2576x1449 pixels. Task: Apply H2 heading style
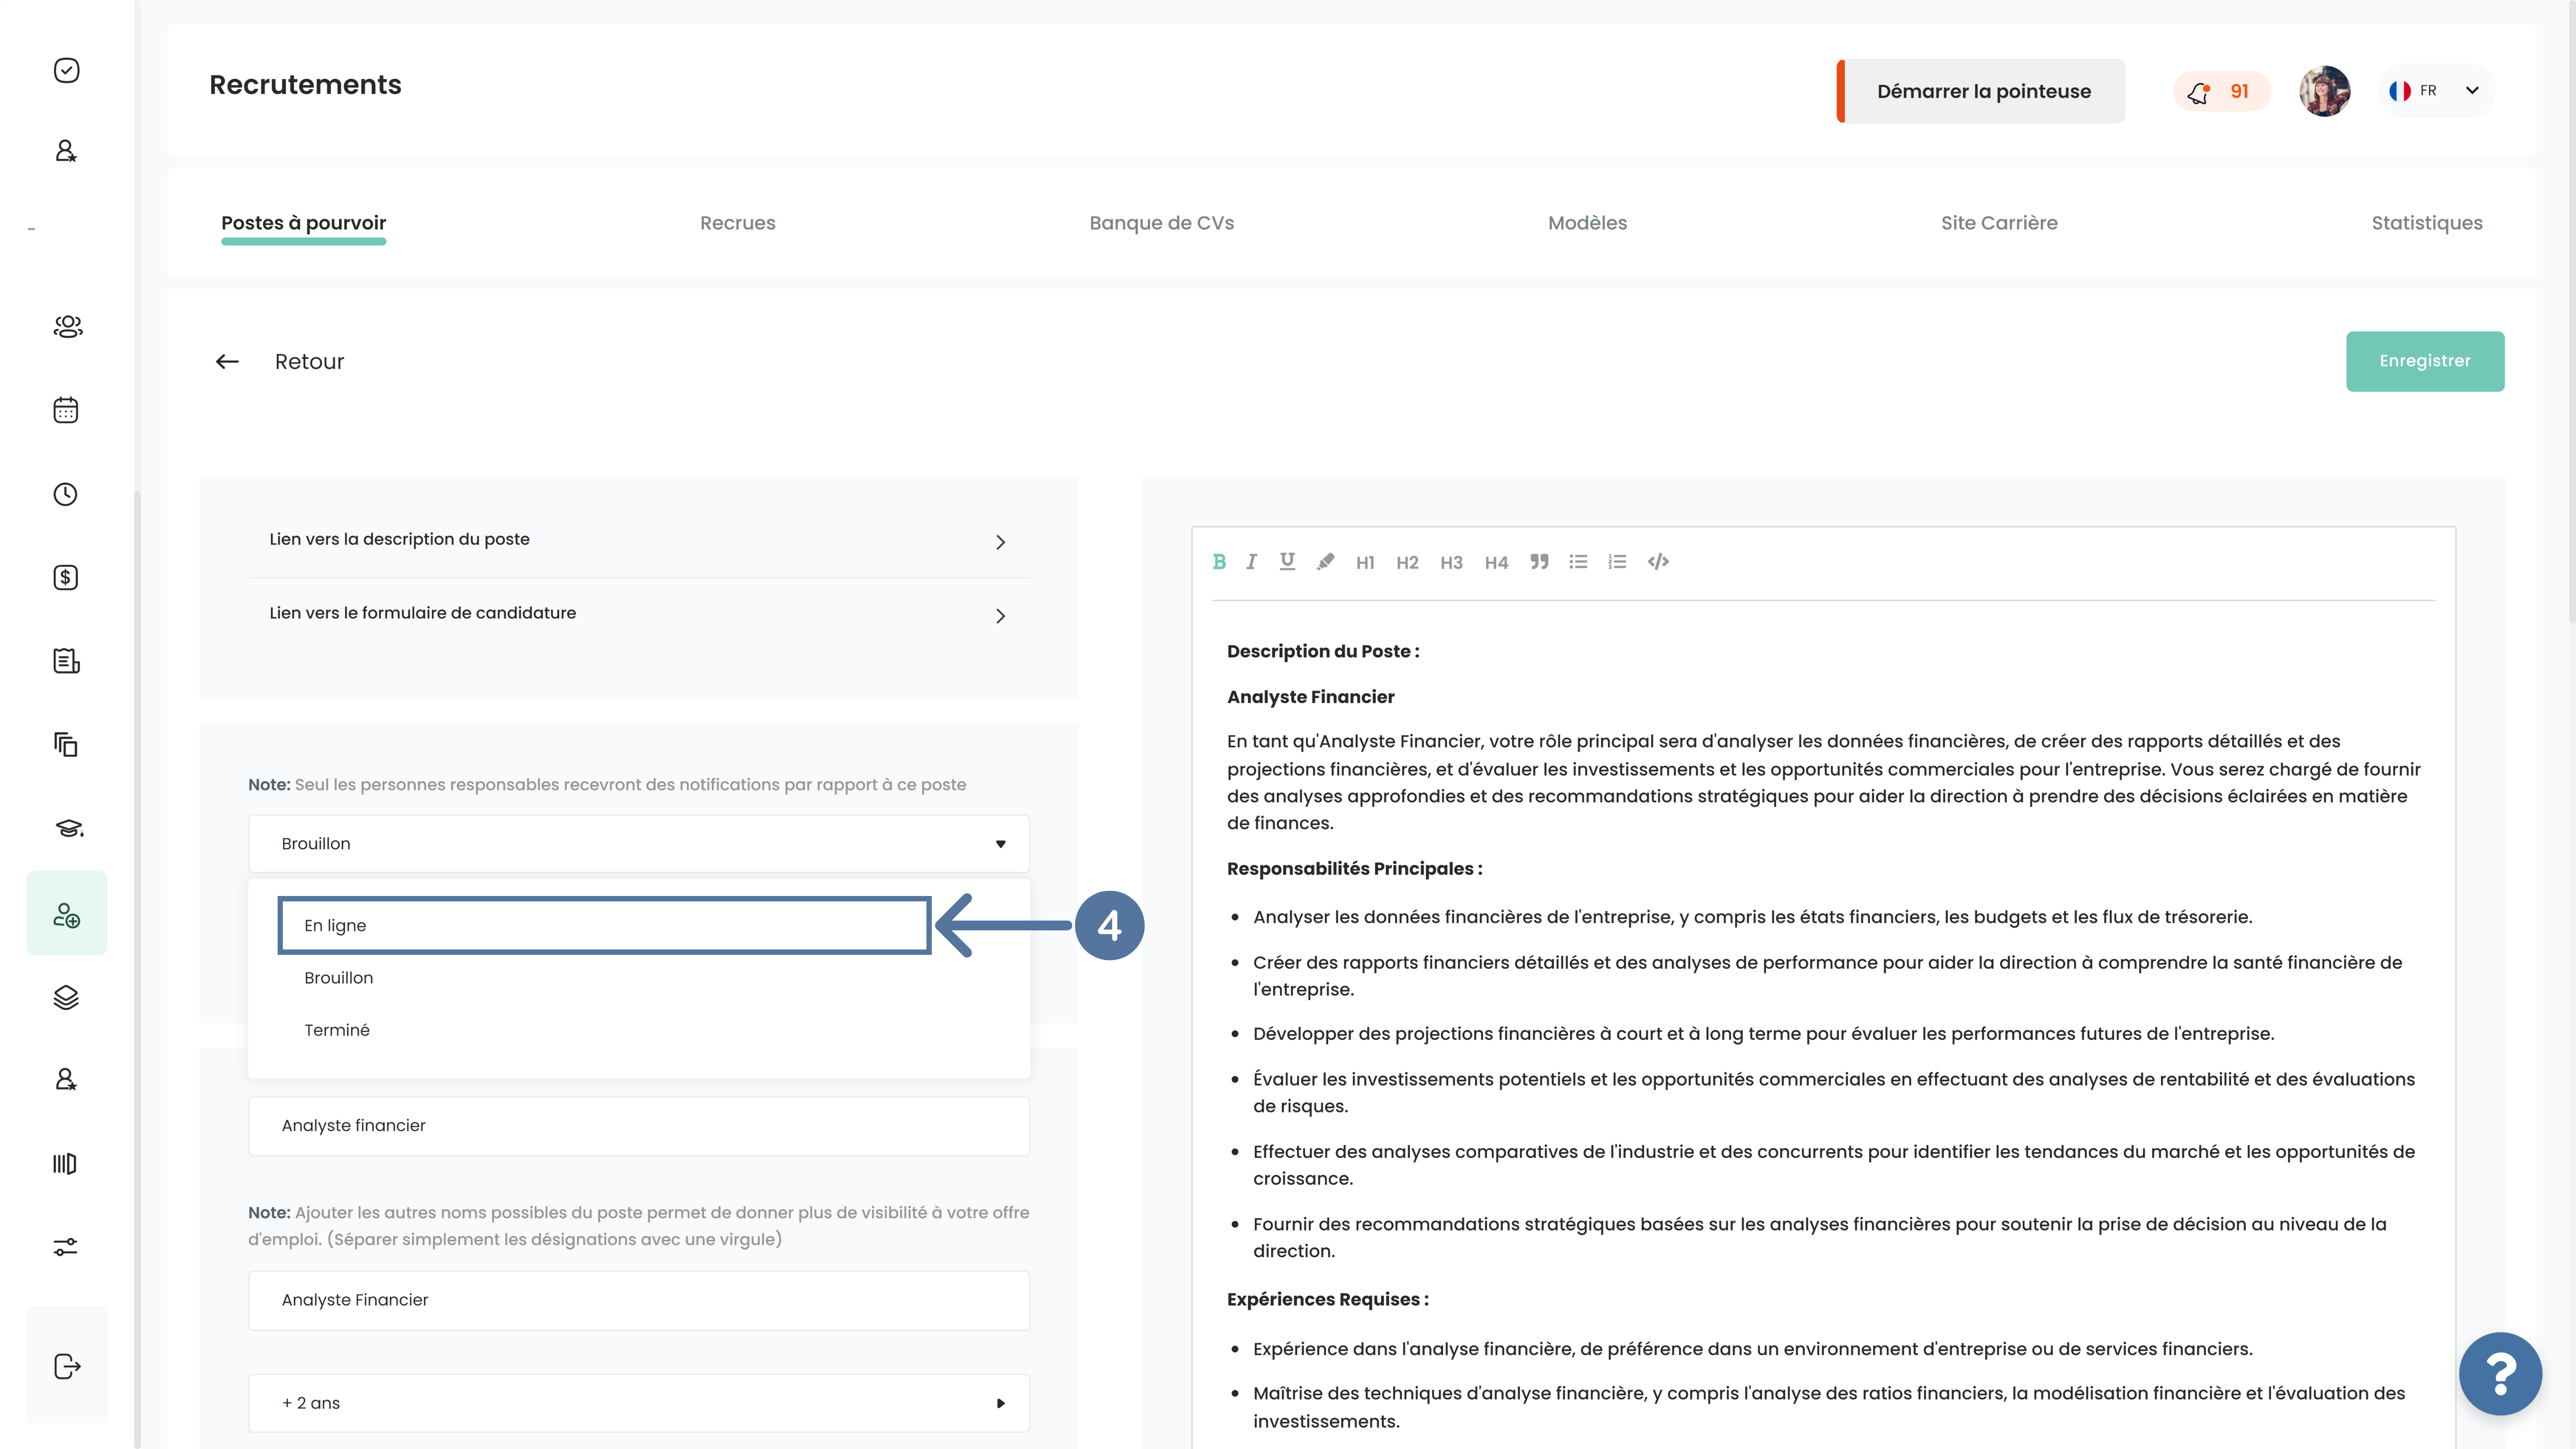tap(1407, 563)
